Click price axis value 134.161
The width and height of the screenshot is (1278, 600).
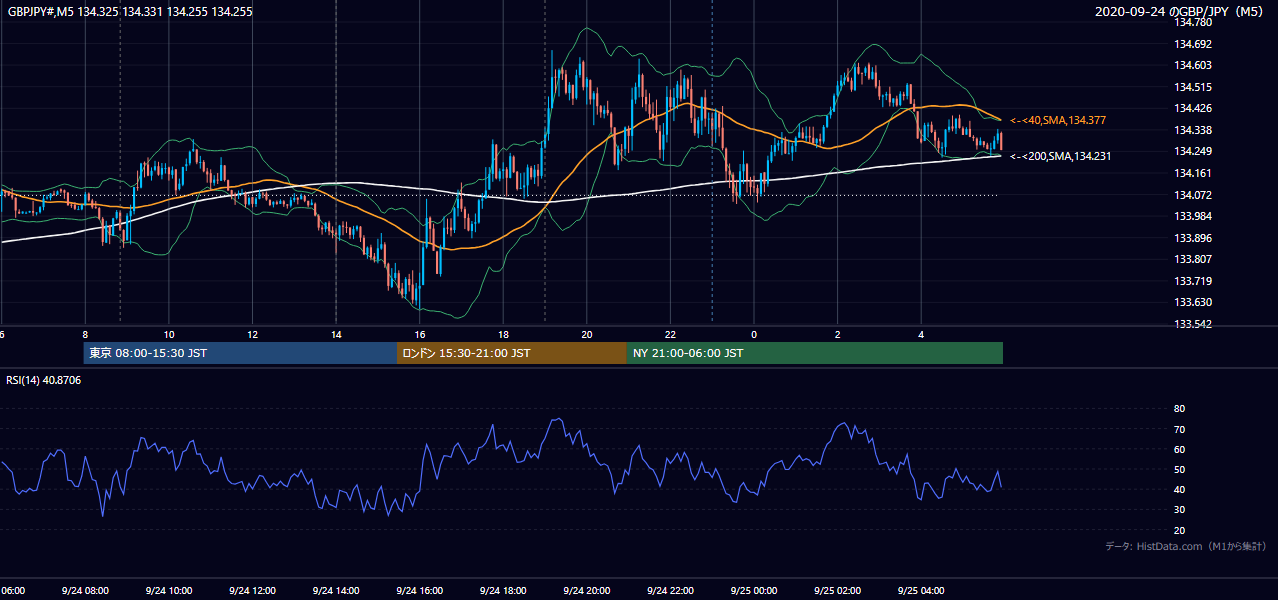1193,173
